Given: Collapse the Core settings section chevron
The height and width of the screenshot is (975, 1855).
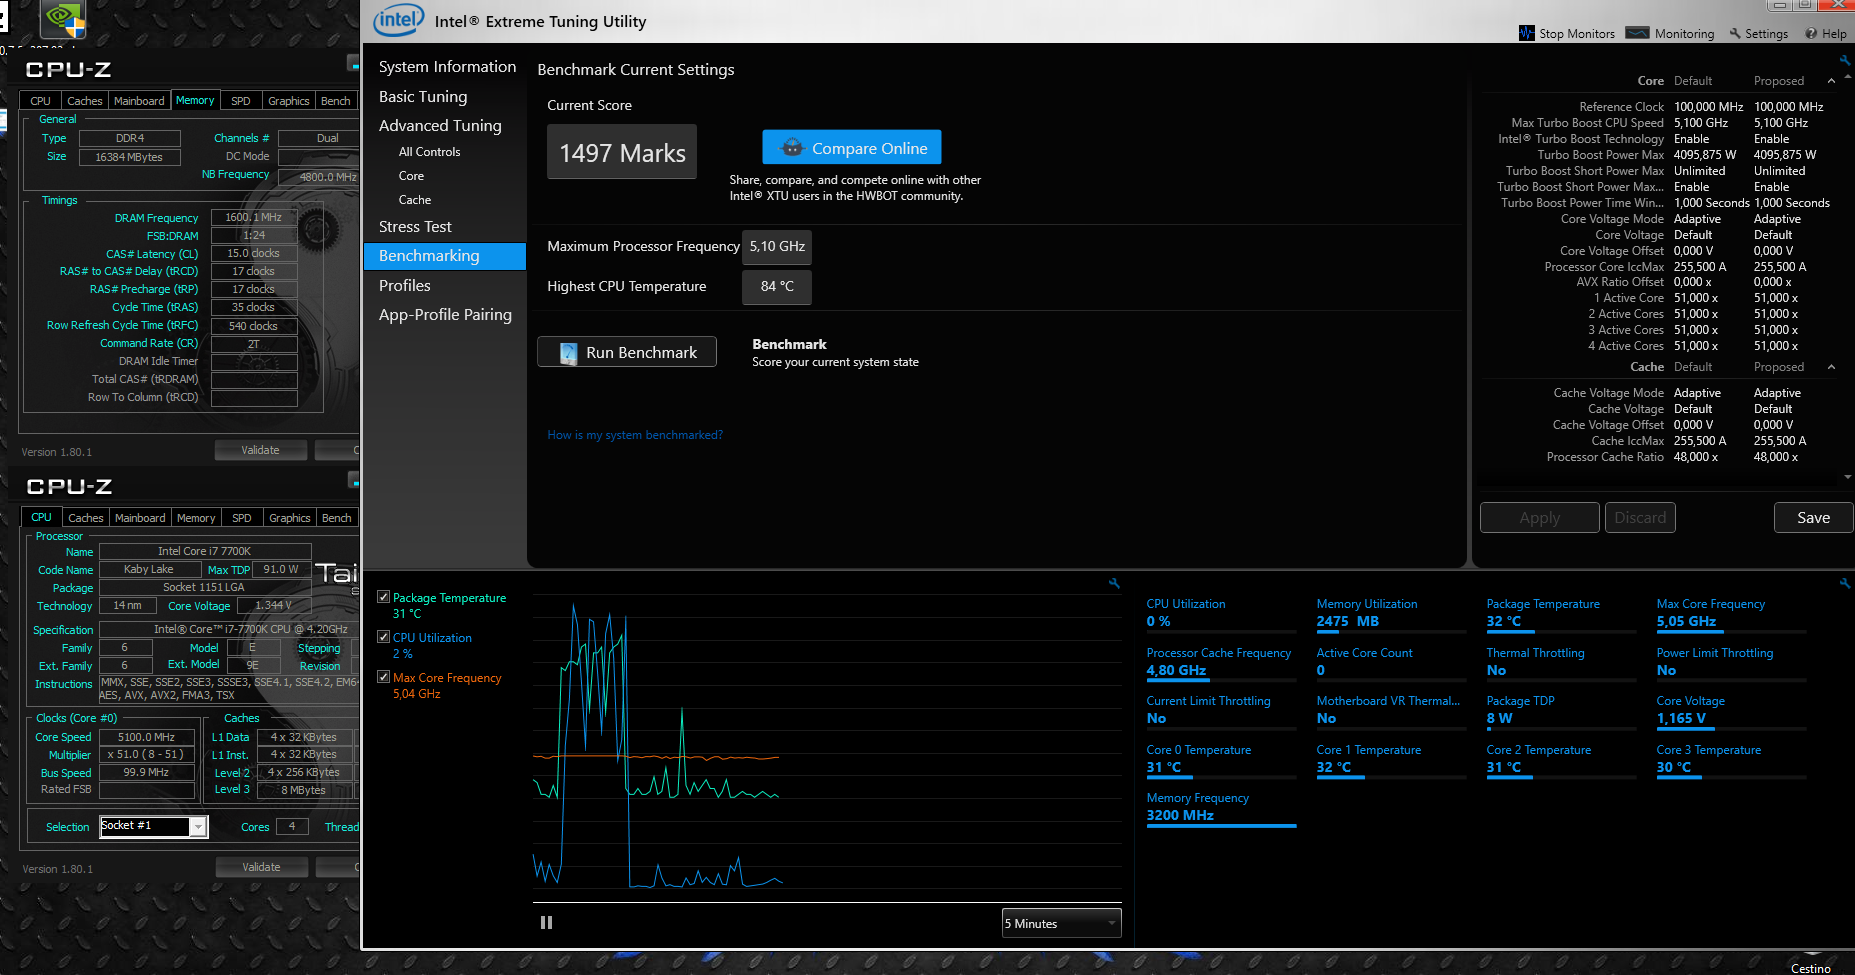Looking at the screenshot, I should [1831, 81].
